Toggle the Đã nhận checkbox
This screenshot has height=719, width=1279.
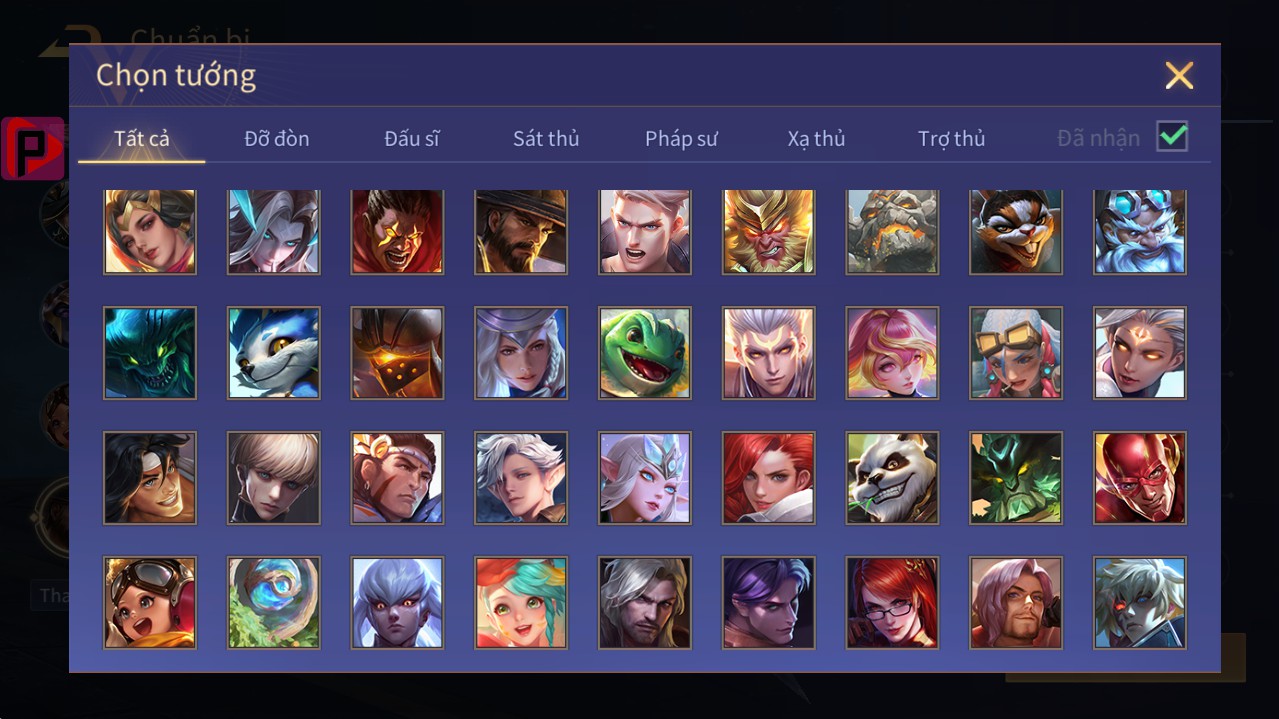pos(1172,137)
